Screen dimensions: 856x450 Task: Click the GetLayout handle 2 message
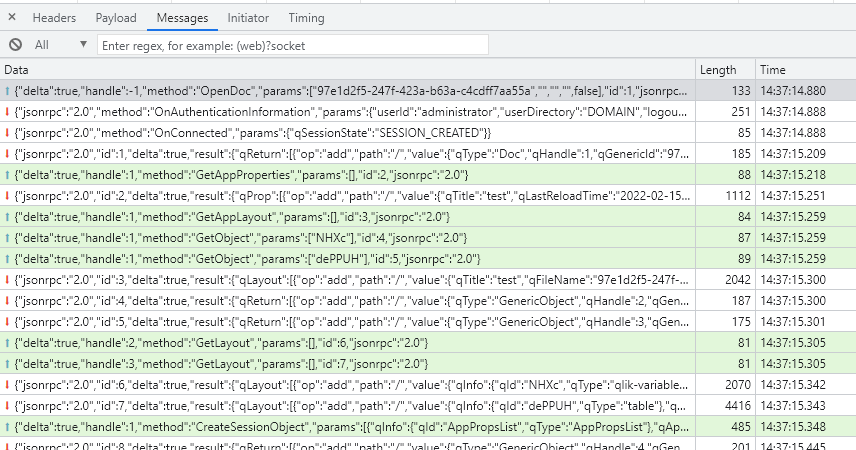pyautogui.click(x=350, y=342)
